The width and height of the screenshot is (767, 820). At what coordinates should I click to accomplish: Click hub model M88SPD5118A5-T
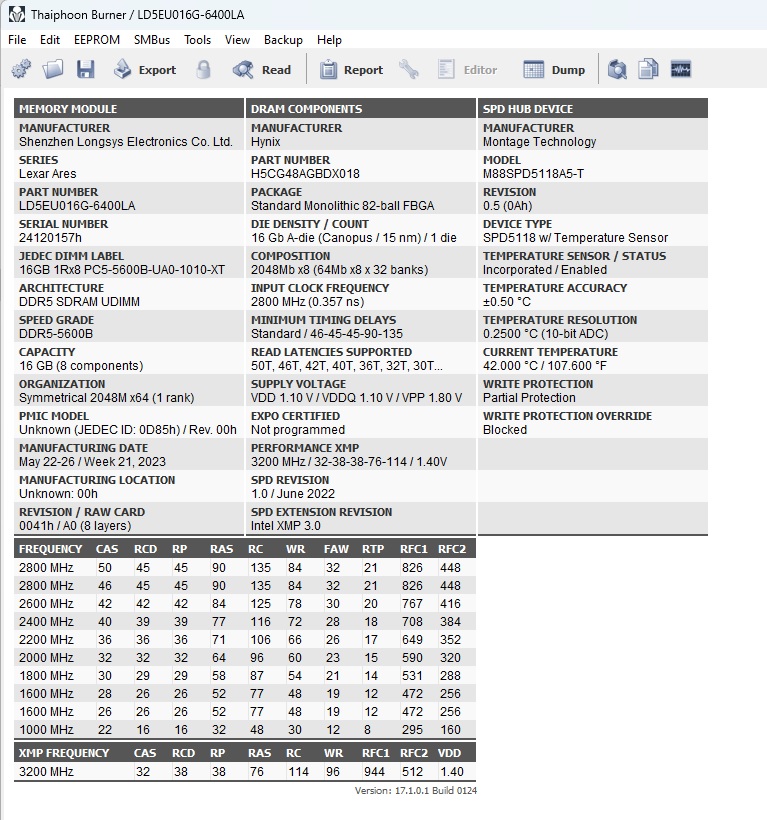click(x=534, y=174)
